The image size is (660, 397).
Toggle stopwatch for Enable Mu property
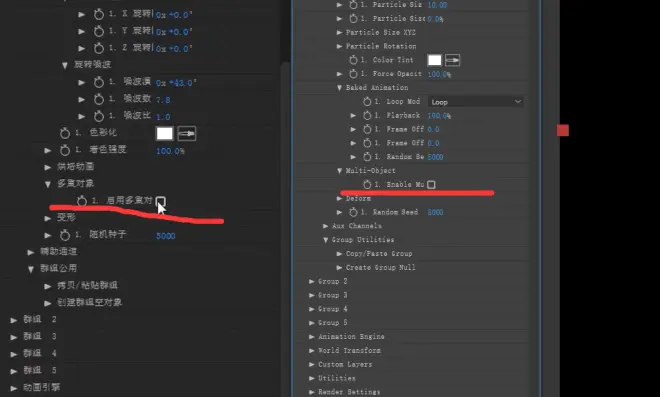(x=367, y=184)
